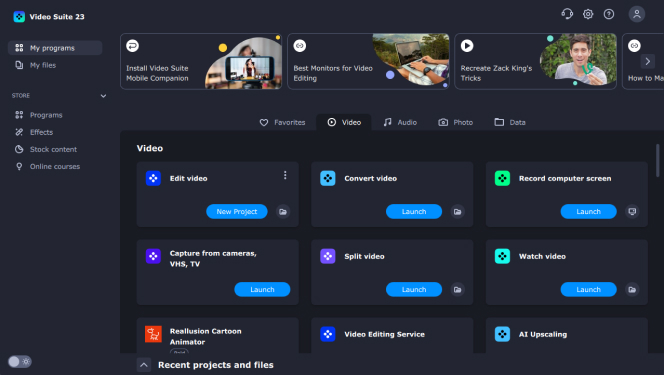The height and width of the screenshot is (375, 664).
Task: Toggle the light/dark theme switch
Action: click(x=19, y=361)
